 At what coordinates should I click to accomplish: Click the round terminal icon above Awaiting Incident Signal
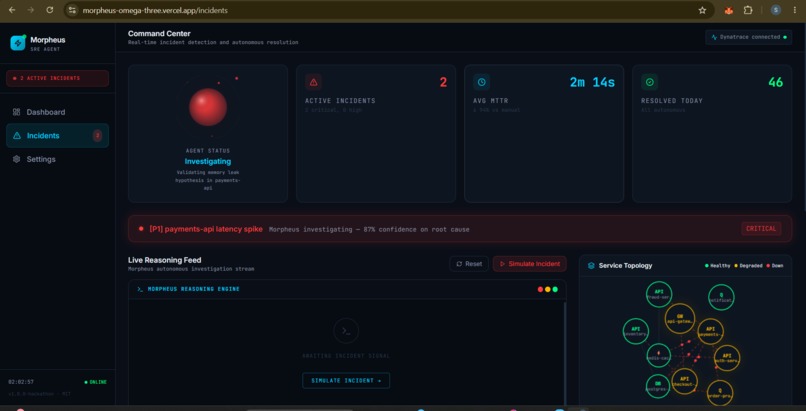pyautogui.click(x=346, y=331)
